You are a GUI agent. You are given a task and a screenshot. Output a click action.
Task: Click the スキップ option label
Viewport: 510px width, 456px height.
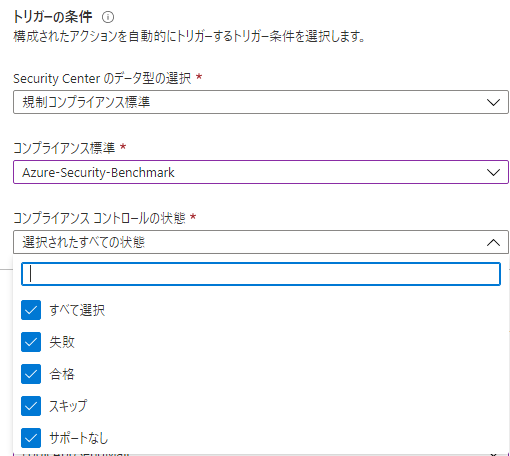68,406
